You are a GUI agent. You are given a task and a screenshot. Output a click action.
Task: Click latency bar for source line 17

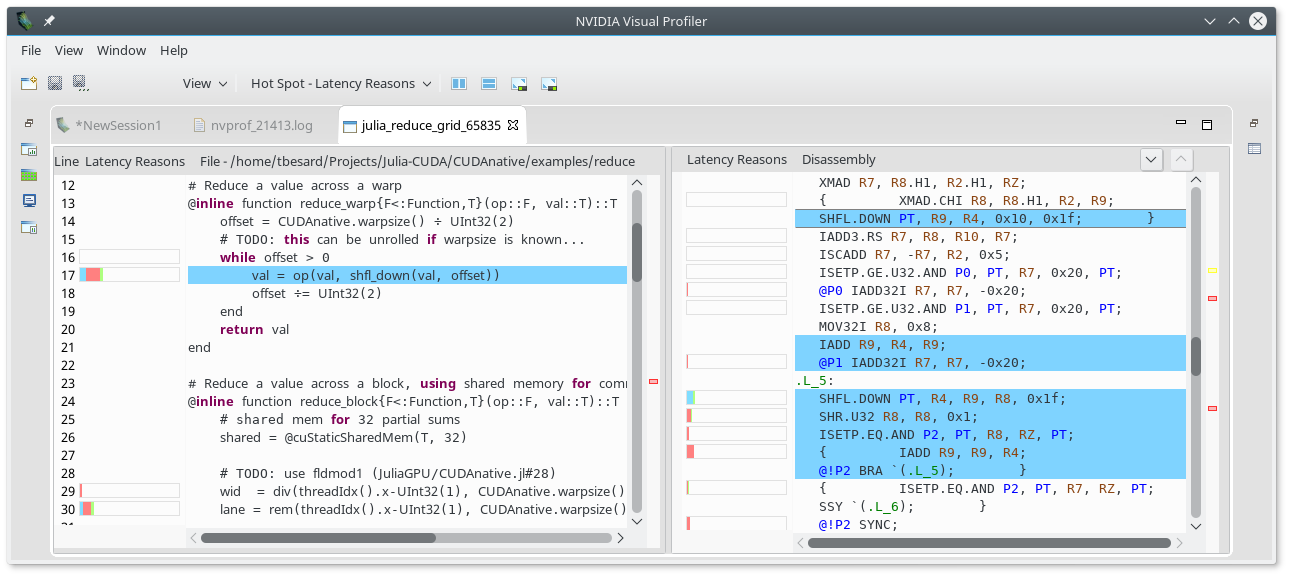[129, 275]
